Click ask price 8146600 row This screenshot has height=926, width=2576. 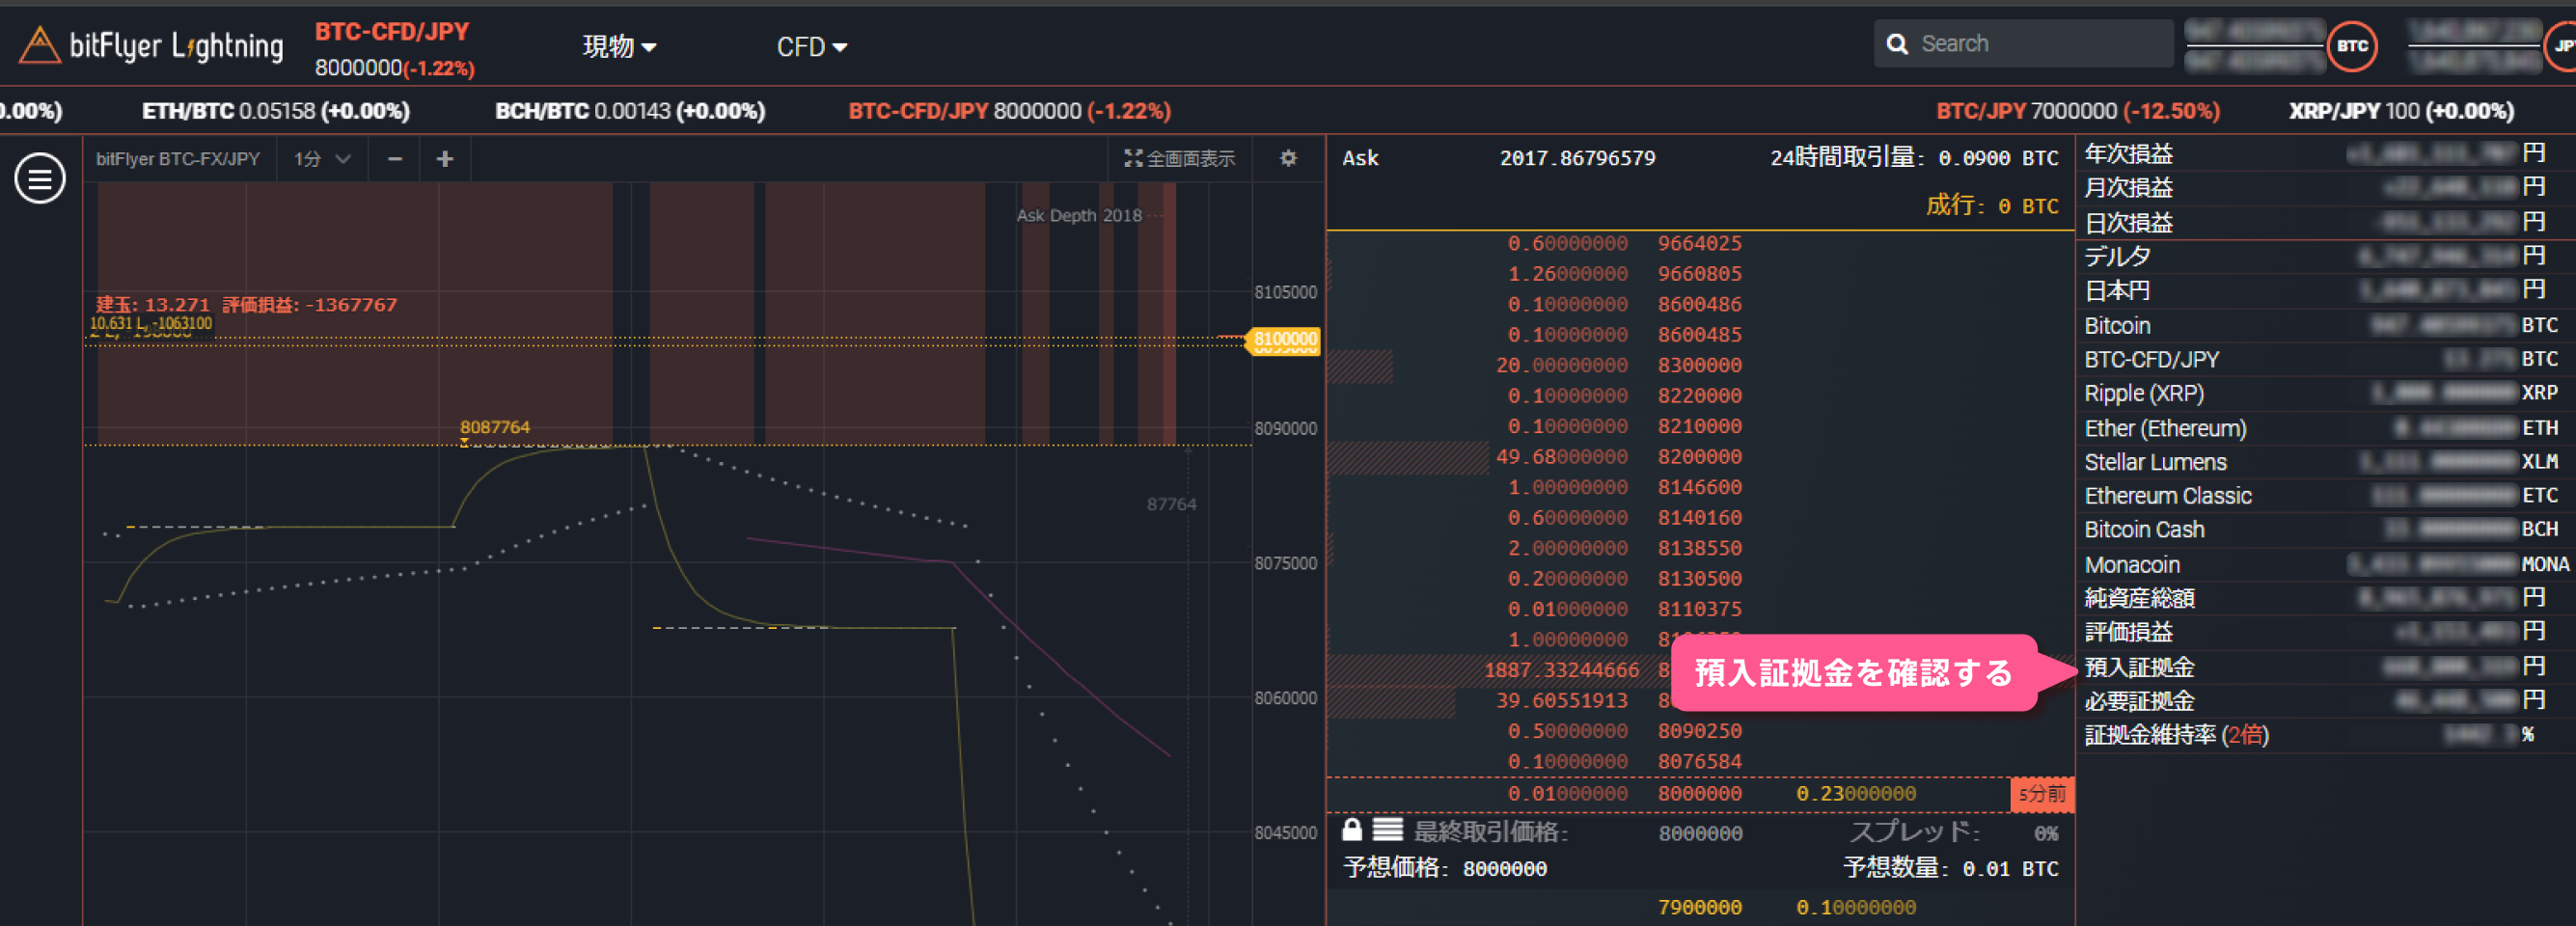(1700, 487)
